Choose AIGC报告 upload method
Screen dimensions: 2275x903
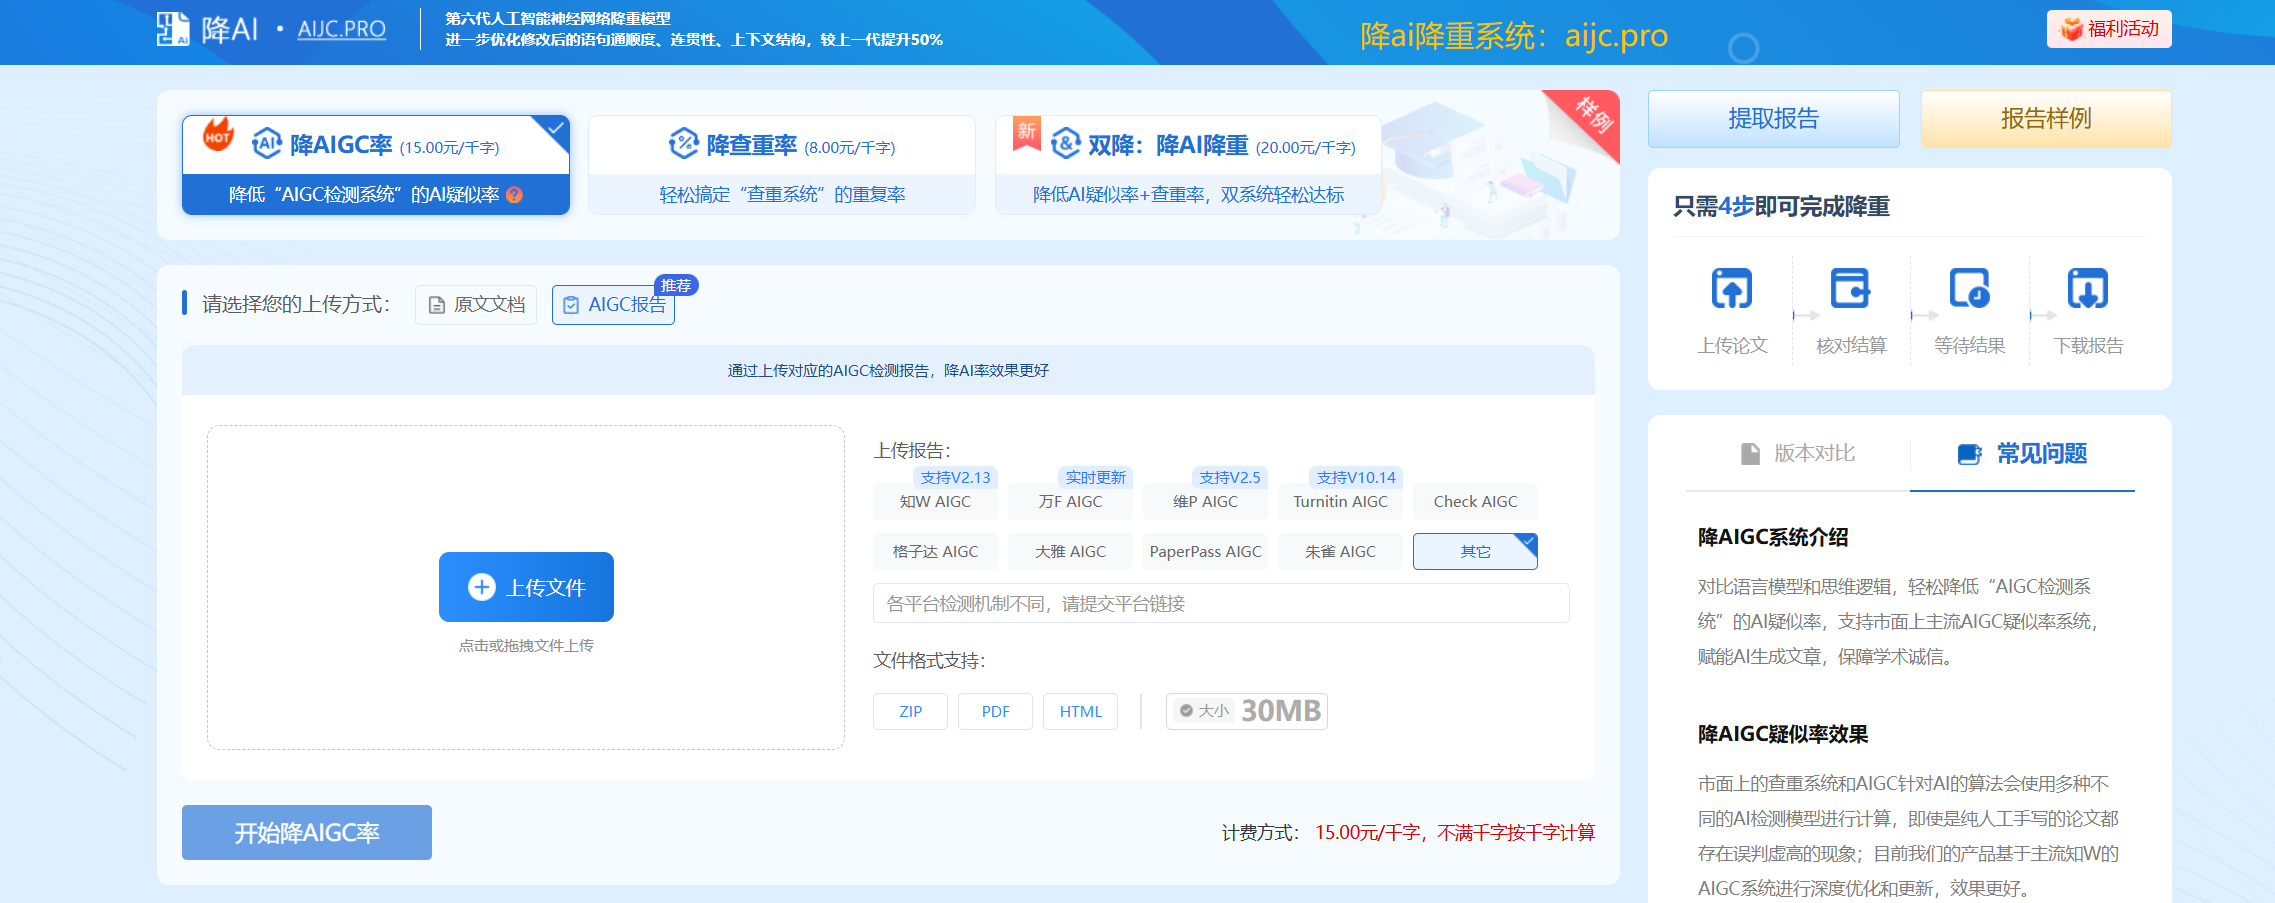(614, 305)
